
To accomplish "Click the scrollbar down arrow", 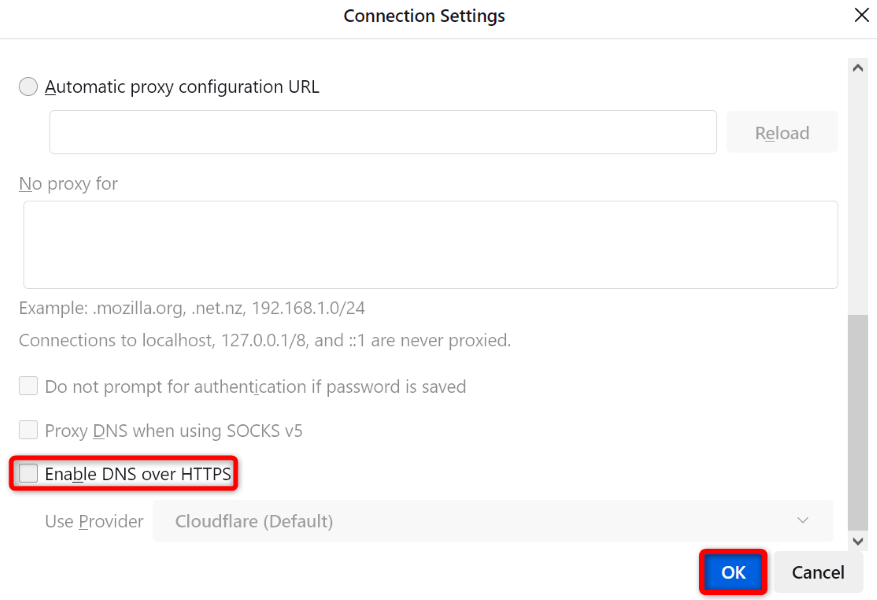I will click(857, 541).
